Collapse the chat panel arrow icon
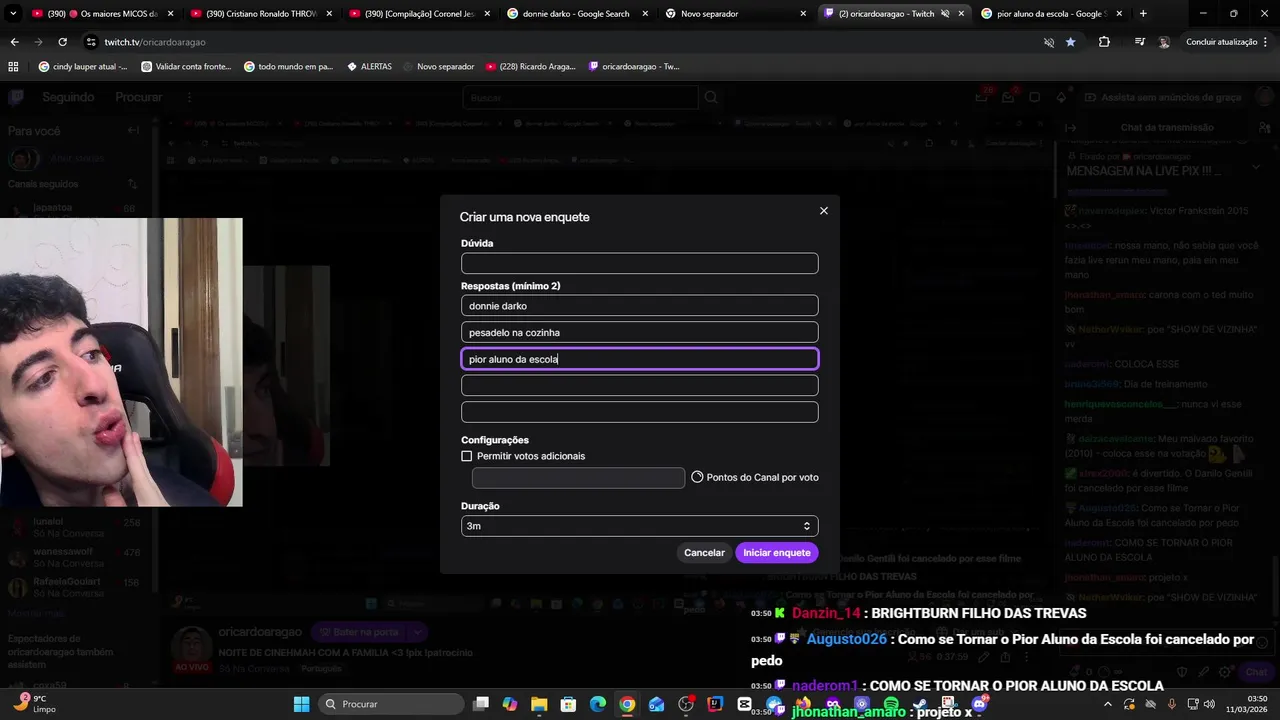This screenshot has height=720, width=1280. 1070,127
